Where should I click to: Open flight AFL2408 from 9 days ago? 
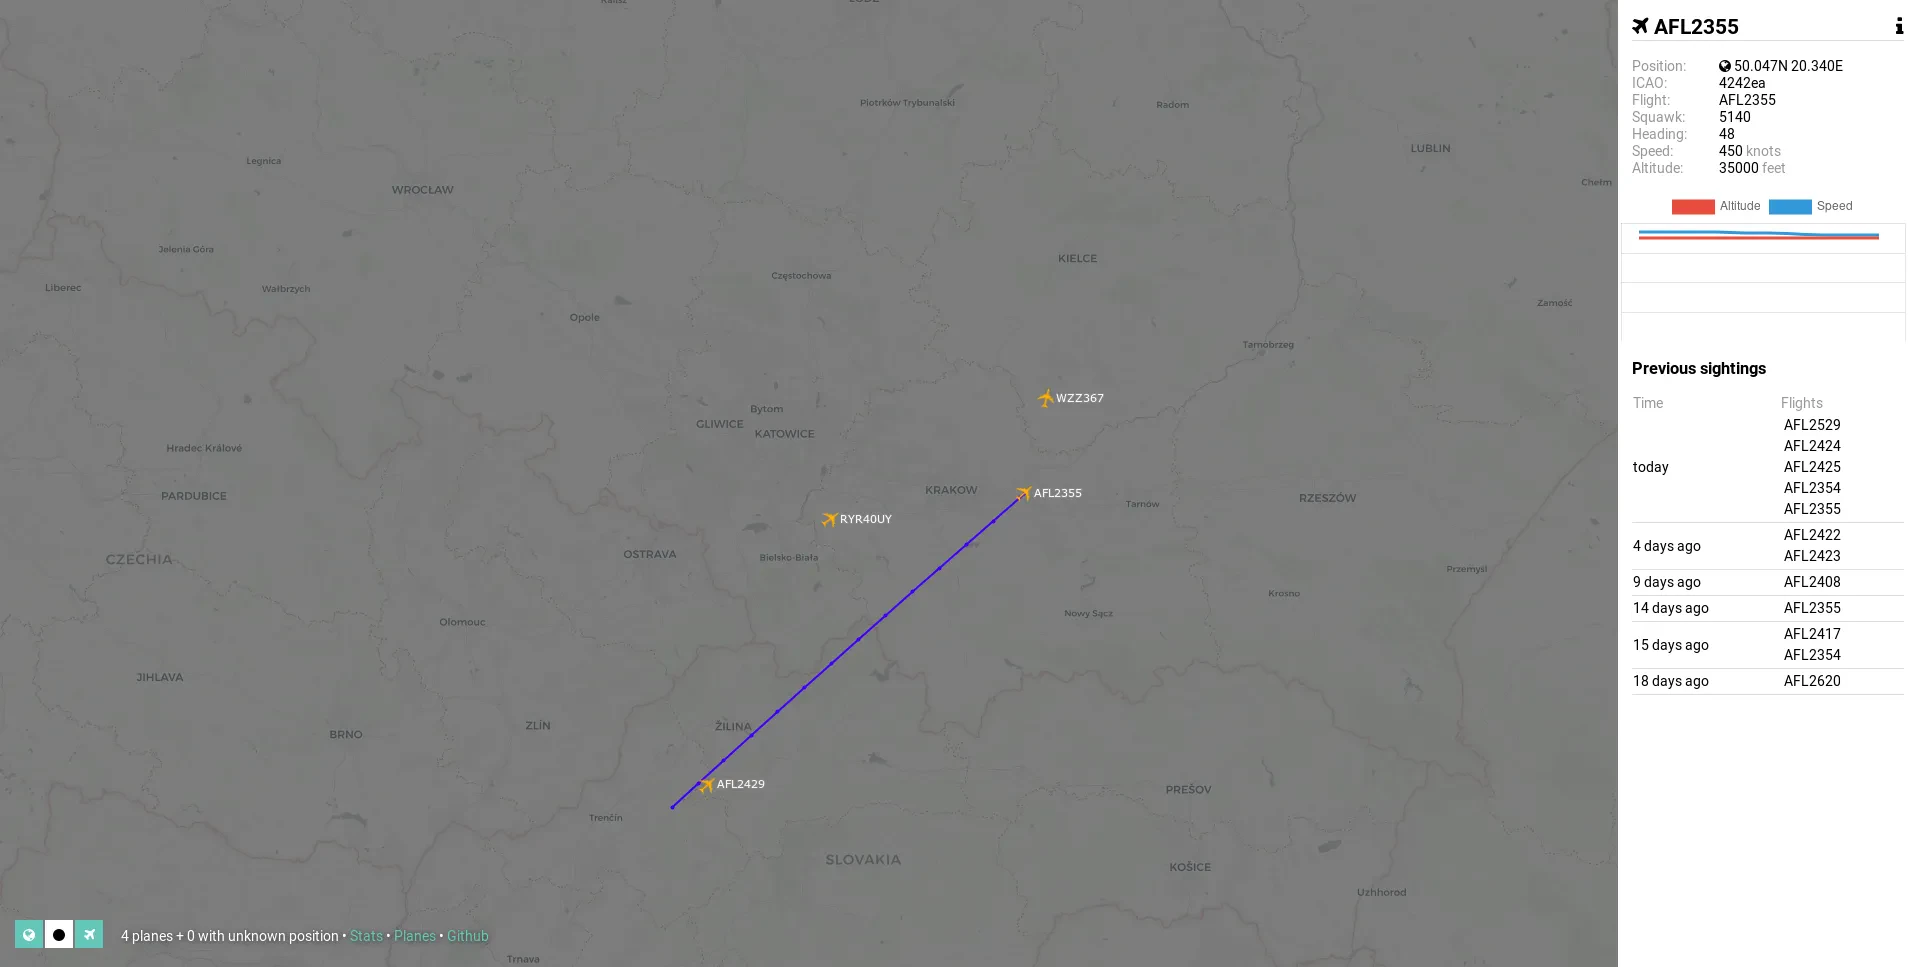(1812, 582)
